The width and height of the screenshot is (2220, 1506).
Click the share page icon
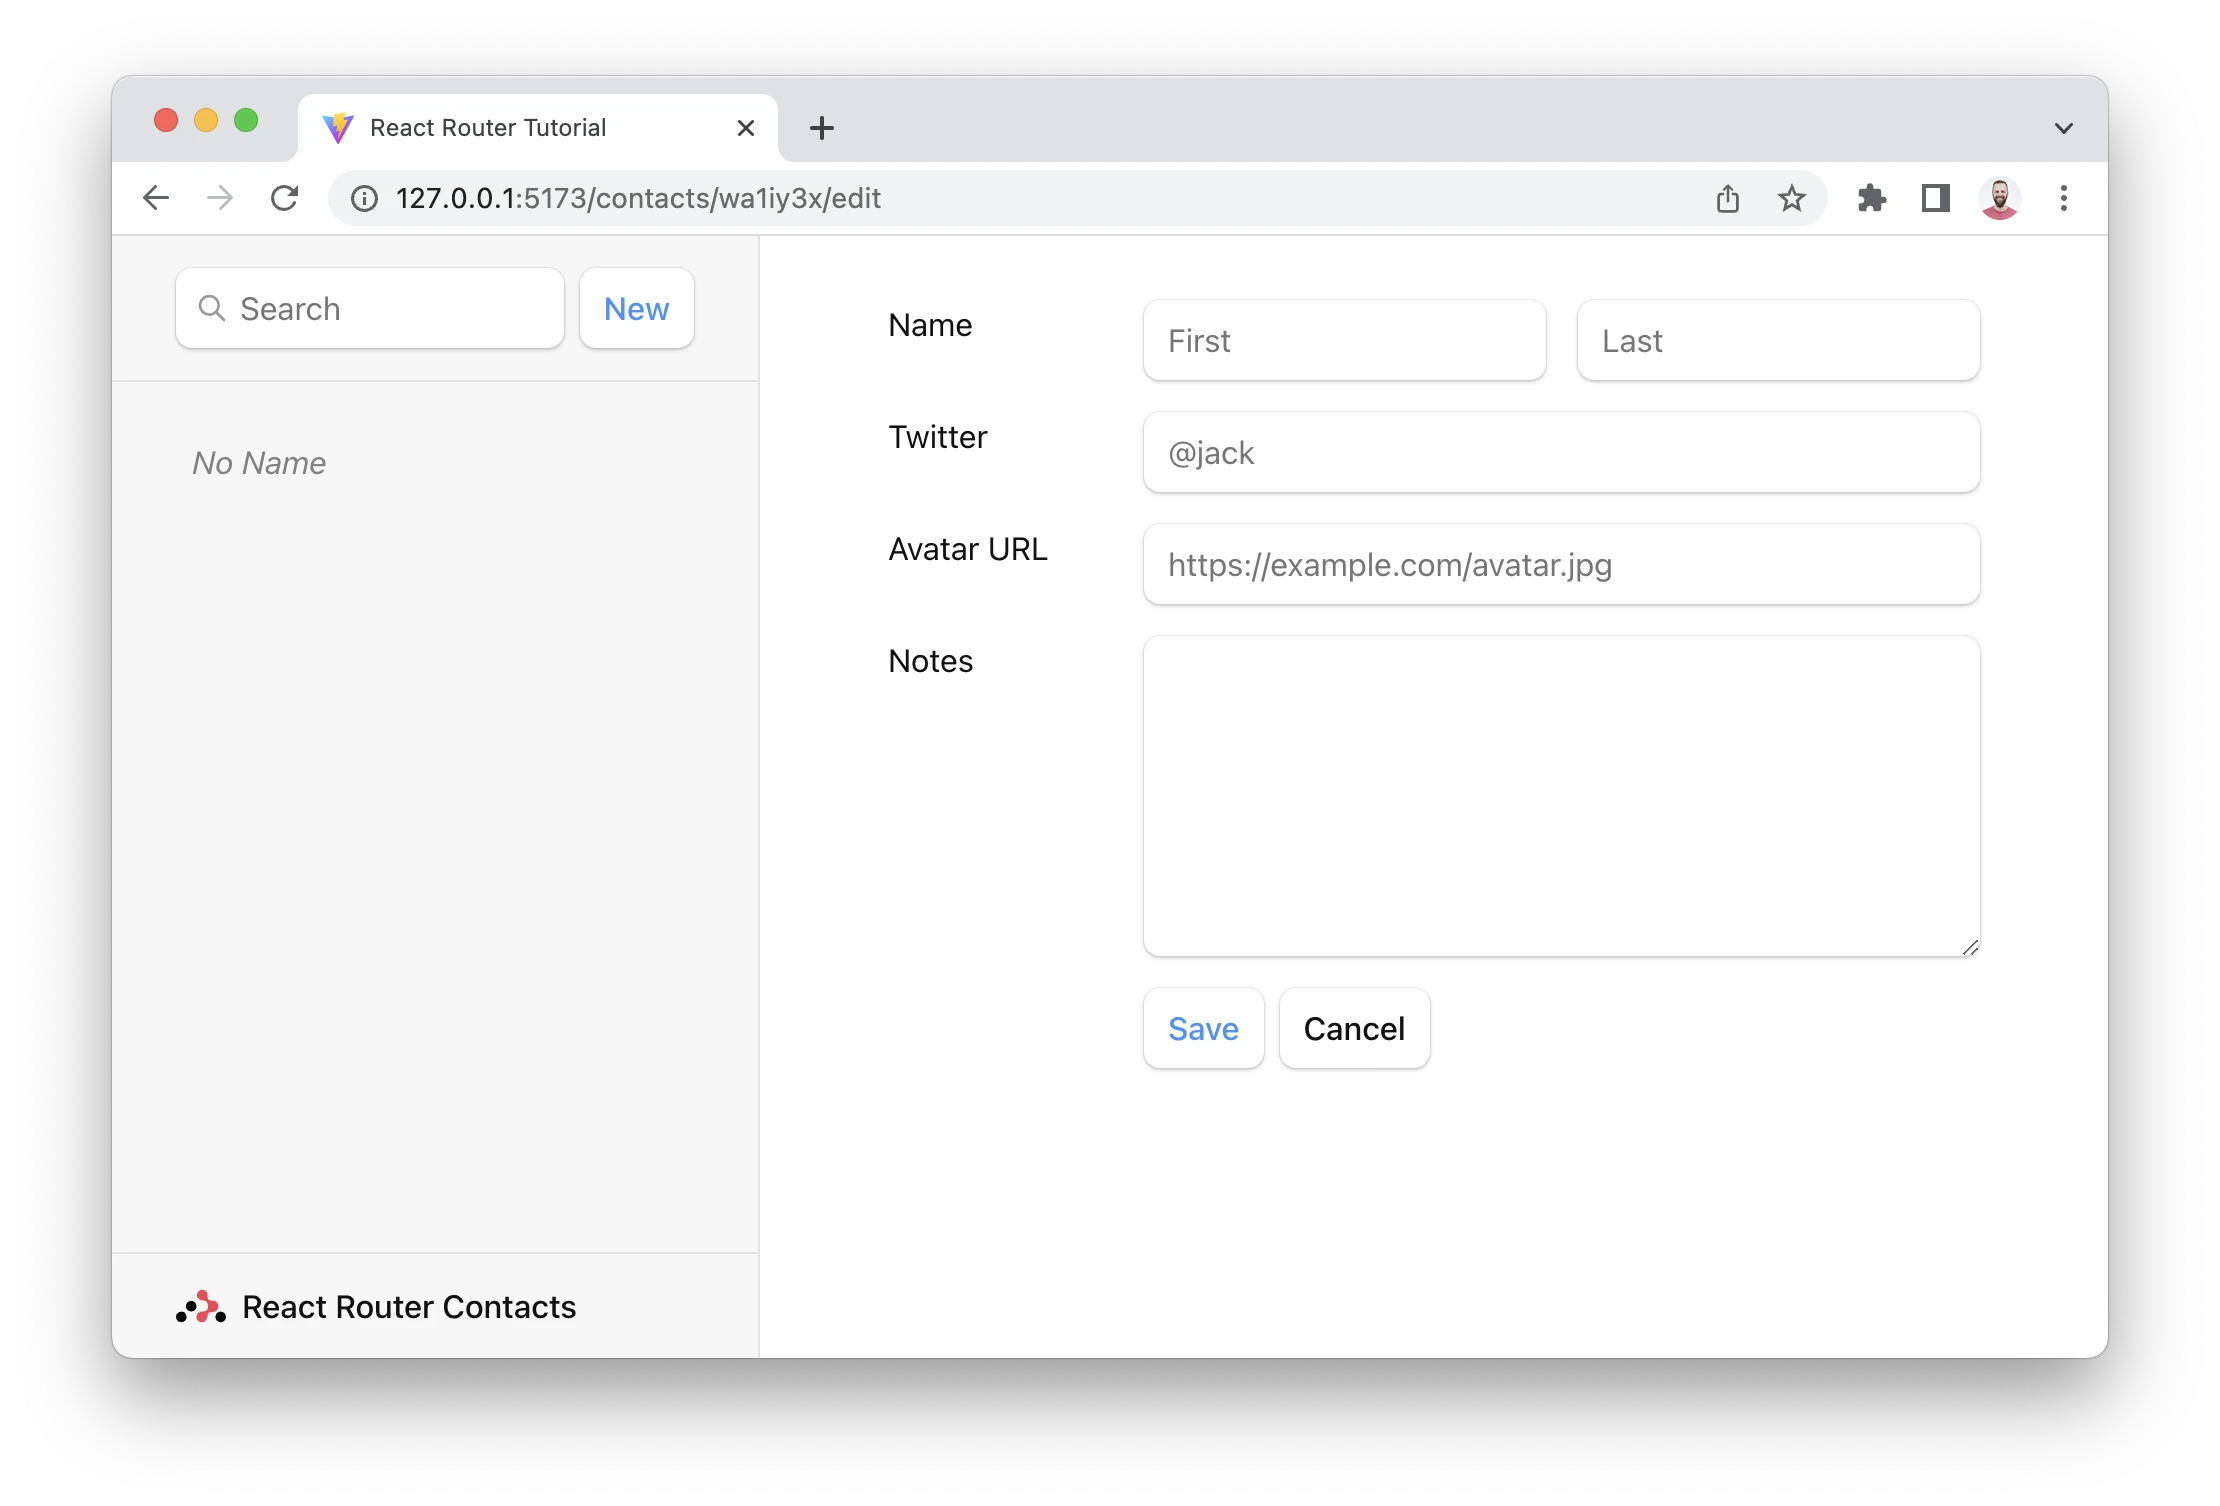click(x=1728, y=198)
